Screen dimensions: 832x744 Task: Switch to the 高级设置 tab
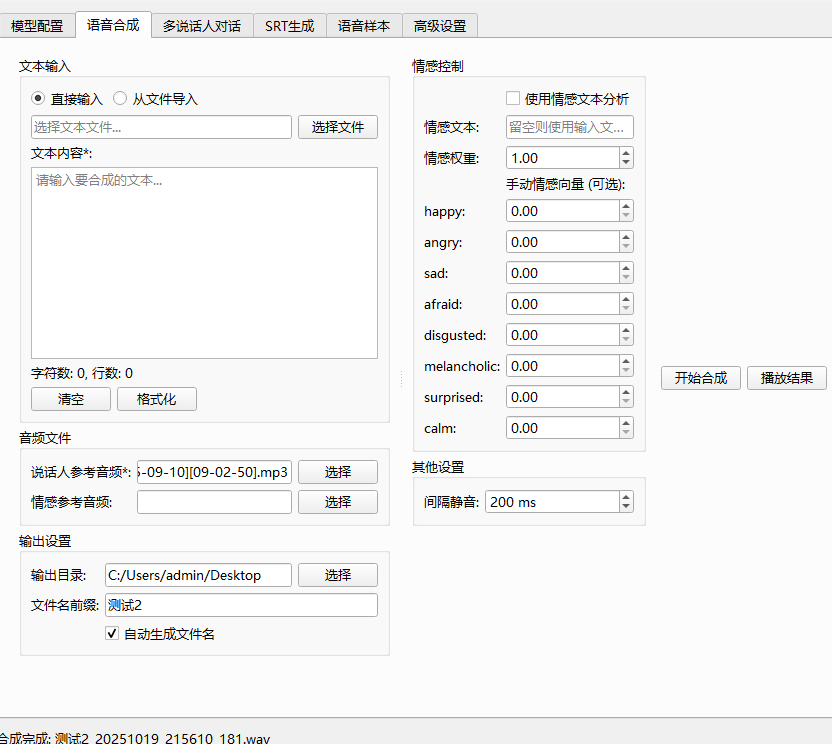[440, 26]
